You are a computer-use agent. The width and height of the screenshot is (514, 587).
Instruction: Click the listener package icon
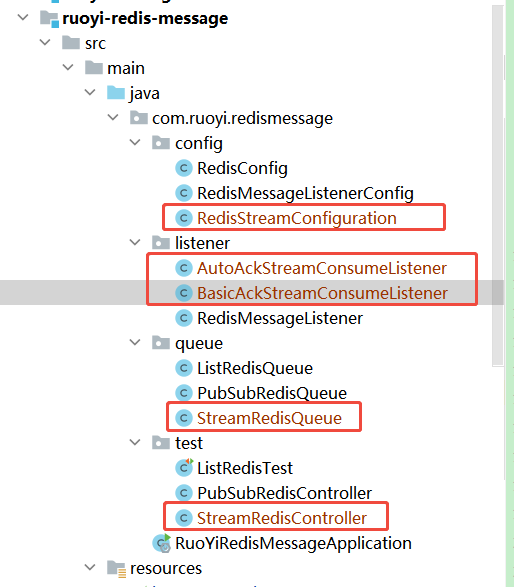161,243
